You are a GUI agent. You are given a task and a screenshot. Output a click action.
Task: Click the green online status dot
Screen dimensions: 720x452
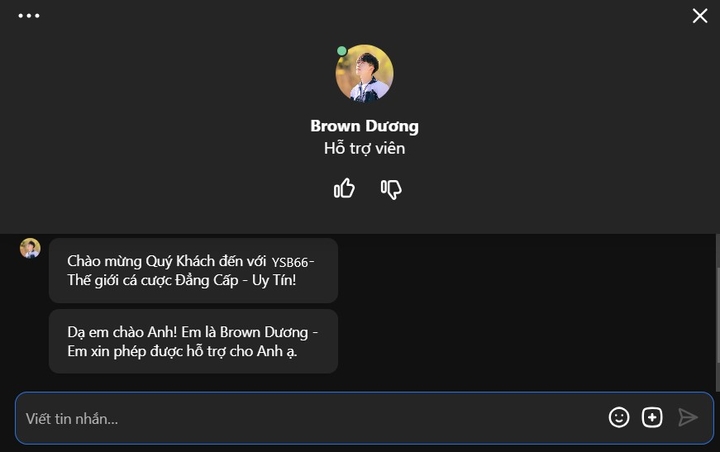342,51
